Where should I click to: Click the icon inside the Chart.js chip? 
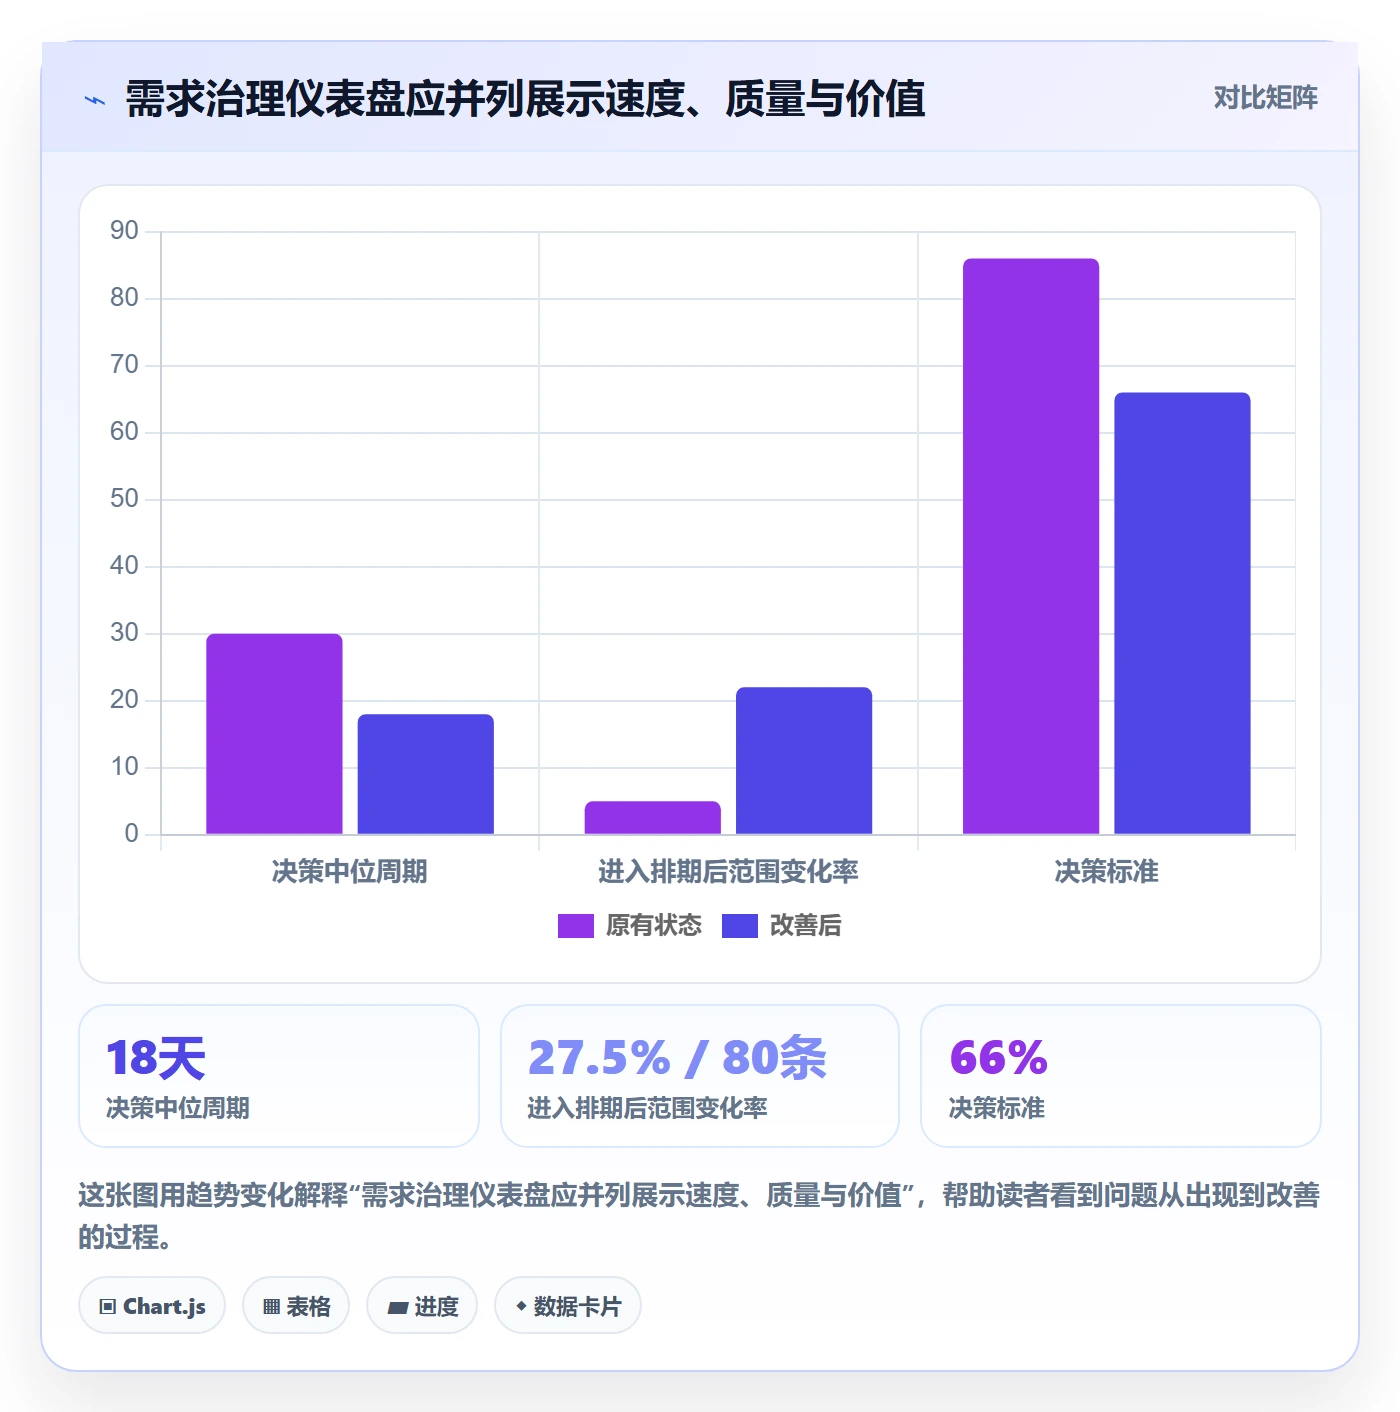tap(108, 1306)
